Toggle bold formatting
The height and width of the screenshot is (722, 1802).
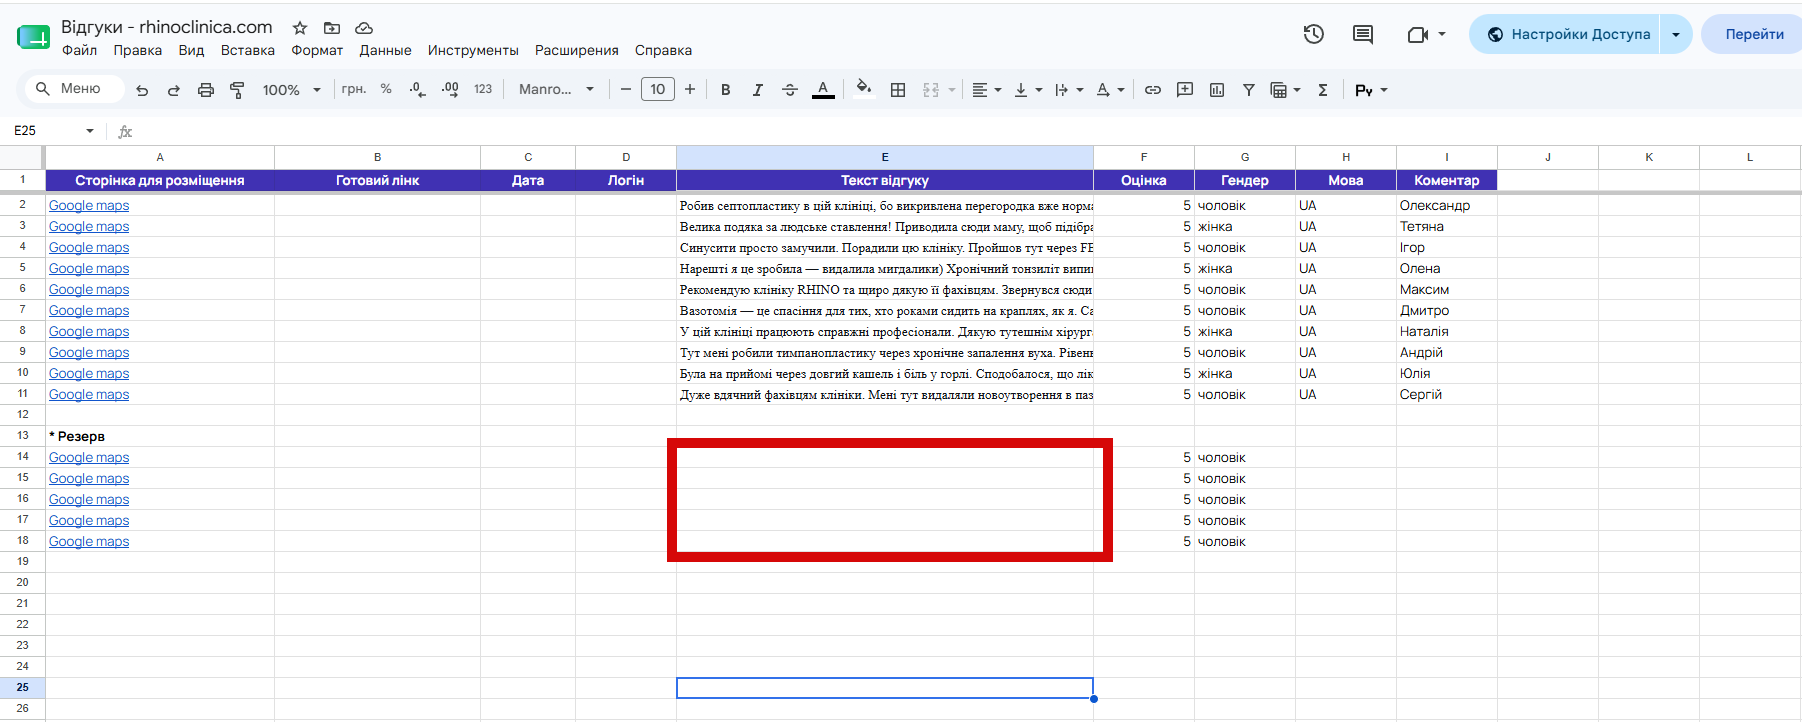click(x=726, y=90)
